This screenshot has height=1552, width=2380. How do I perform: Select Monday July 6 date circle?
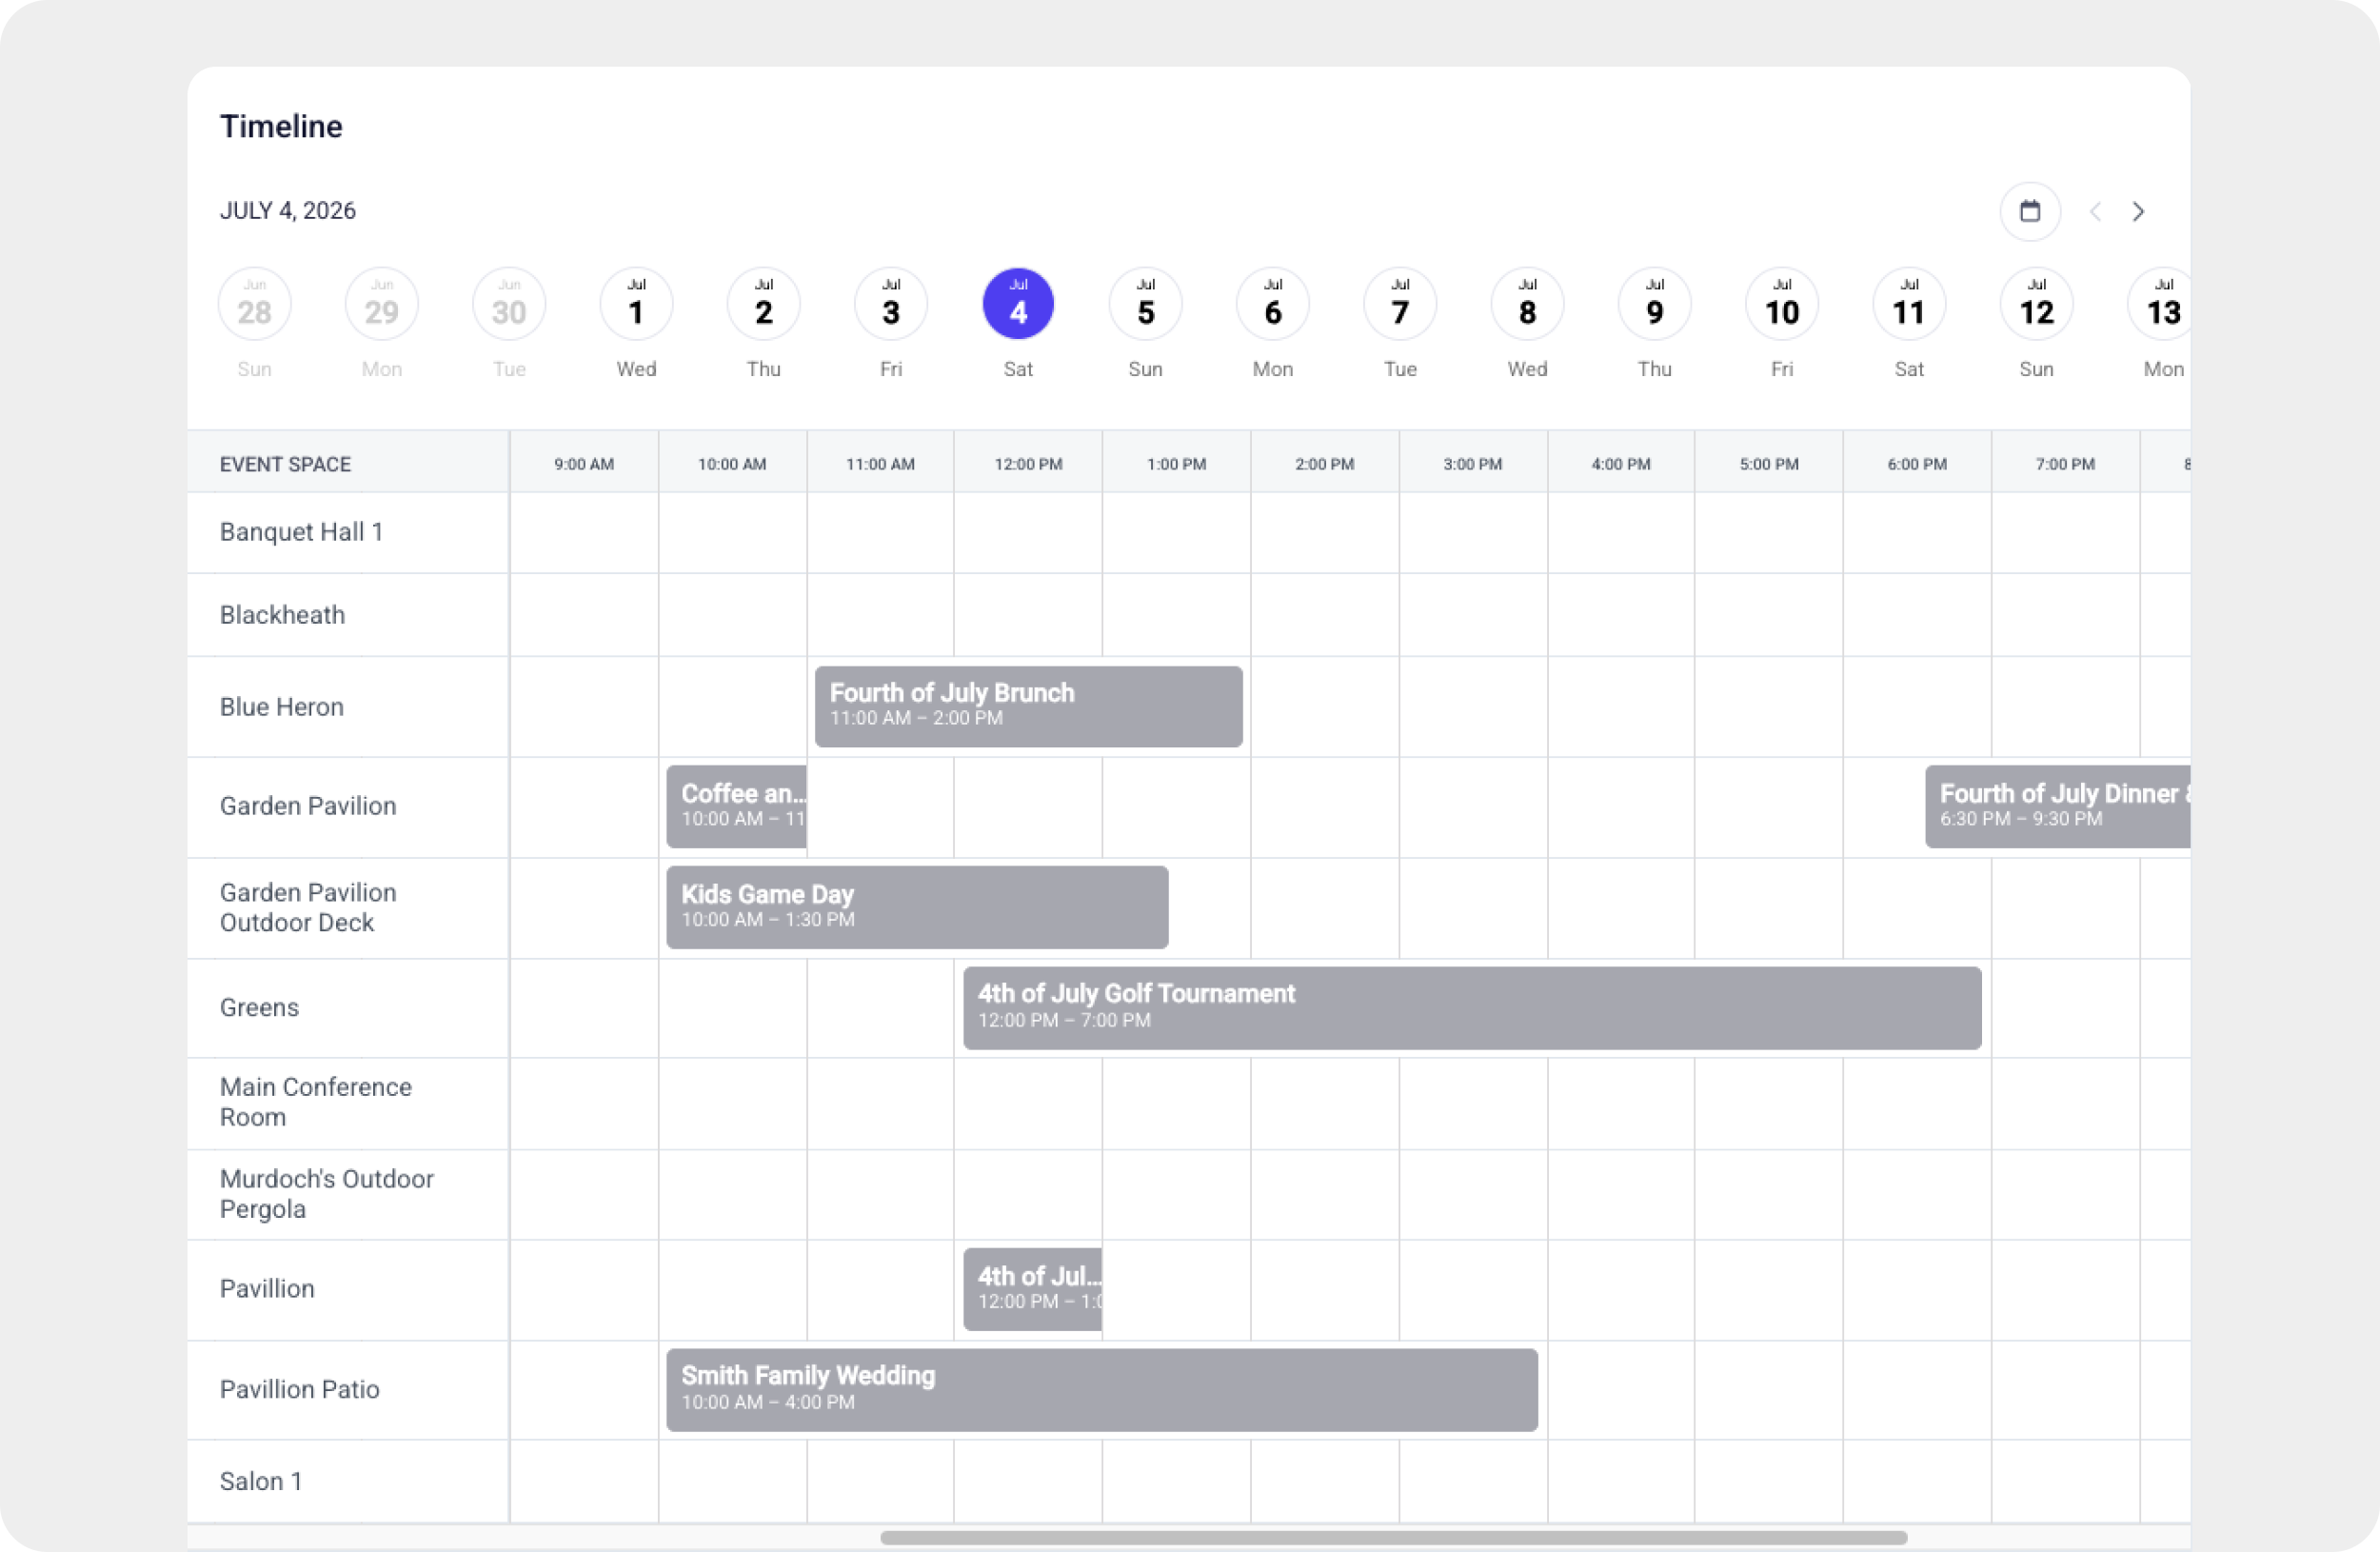(x=1273, y=303)
